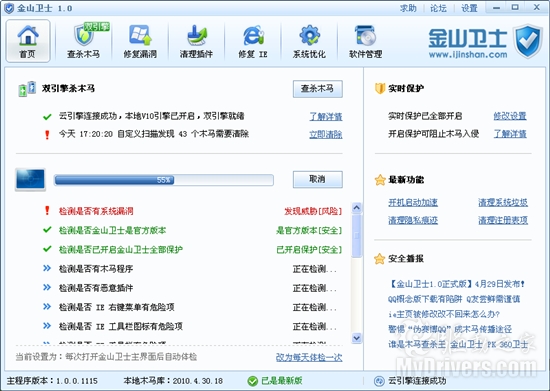Click red exclamation icon beside 系统漏洞 row
The image size is (550, 391).
tap(47, 210)
